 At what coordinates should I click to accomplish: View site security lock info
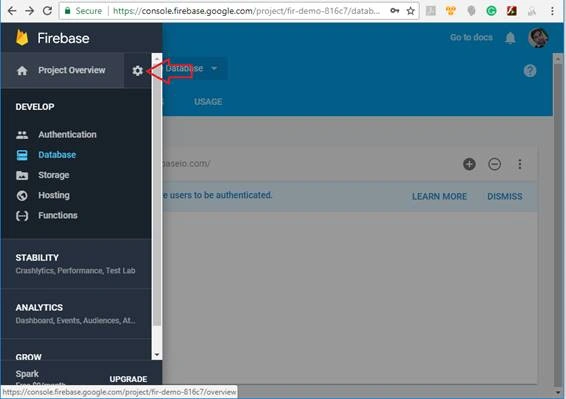(x=68, y=11)
